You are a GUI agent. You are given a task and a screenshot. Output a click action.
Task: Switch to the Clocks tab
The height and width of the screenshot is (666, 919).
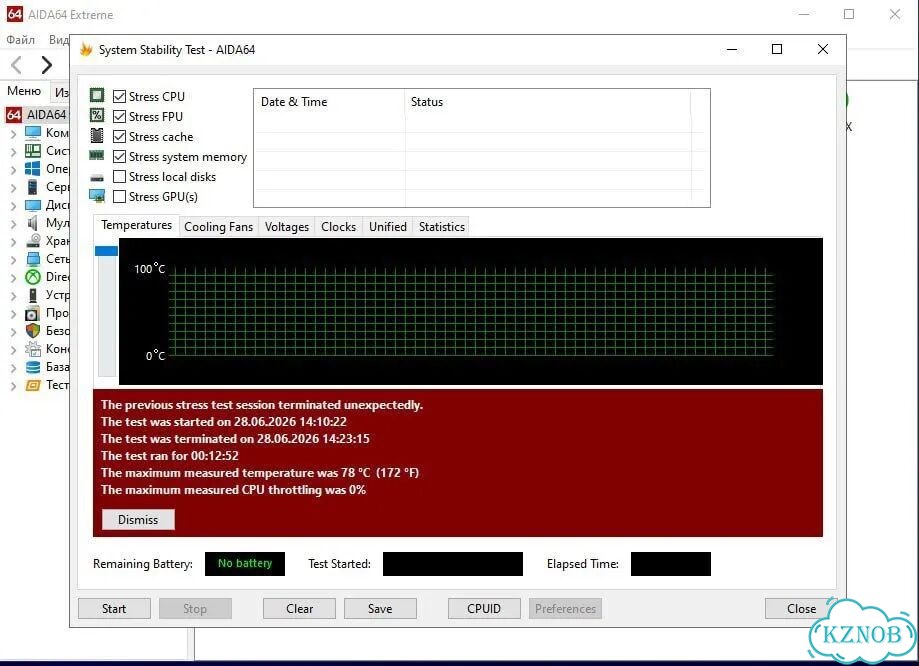(338, 227)
